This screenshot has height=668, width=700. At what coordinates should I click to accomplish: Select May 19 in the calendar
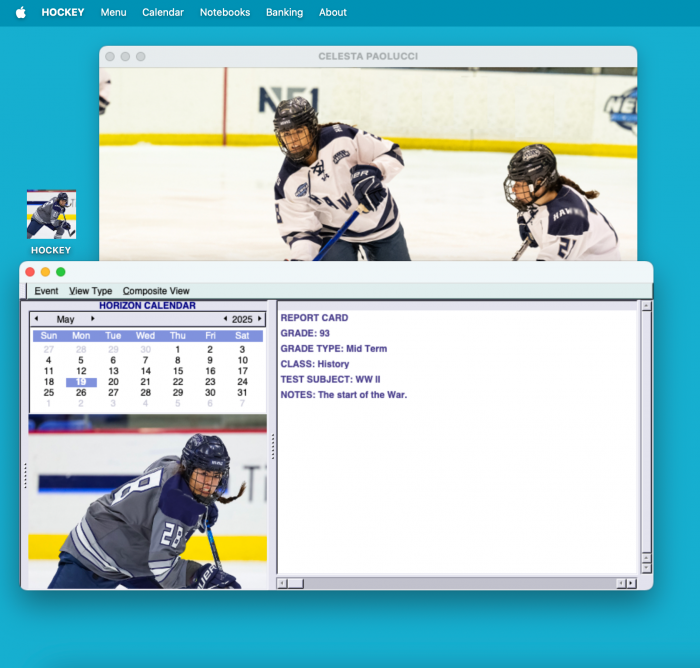[x=81, y=382]
